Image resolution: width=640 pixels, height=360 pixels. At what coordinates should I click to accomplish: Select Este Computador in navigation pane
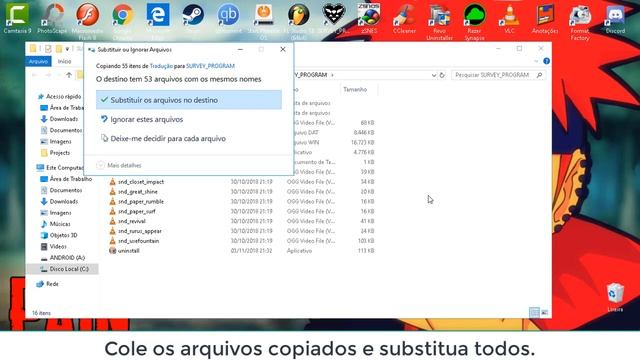(x=60, y=167)
